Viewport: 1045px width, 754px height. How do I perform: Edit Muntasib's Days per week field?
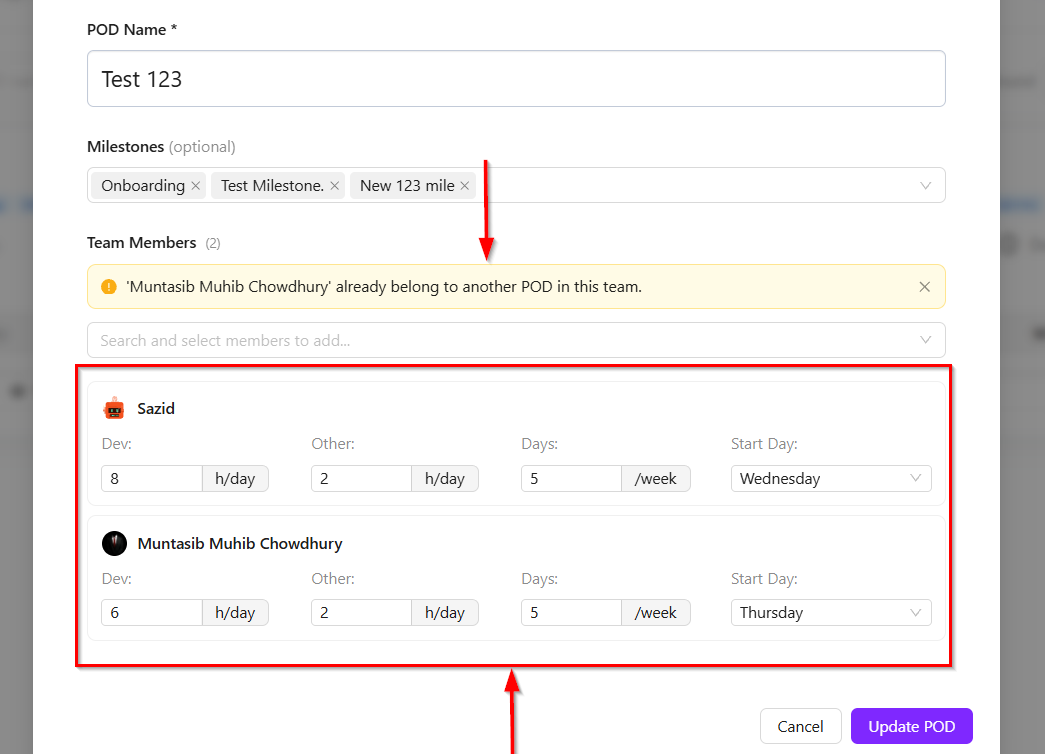pos(571,613)
